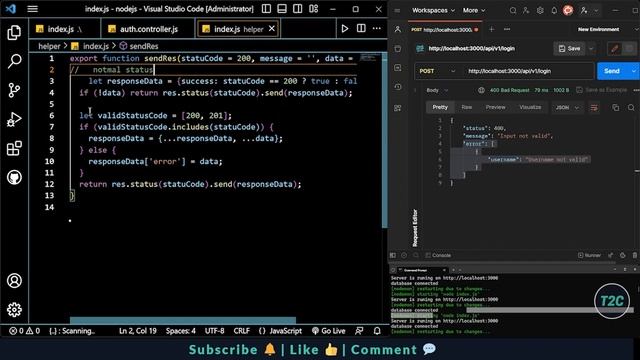The image size is (640, 360).
Task: Open the Postman Console
Action: coord(438,256)
